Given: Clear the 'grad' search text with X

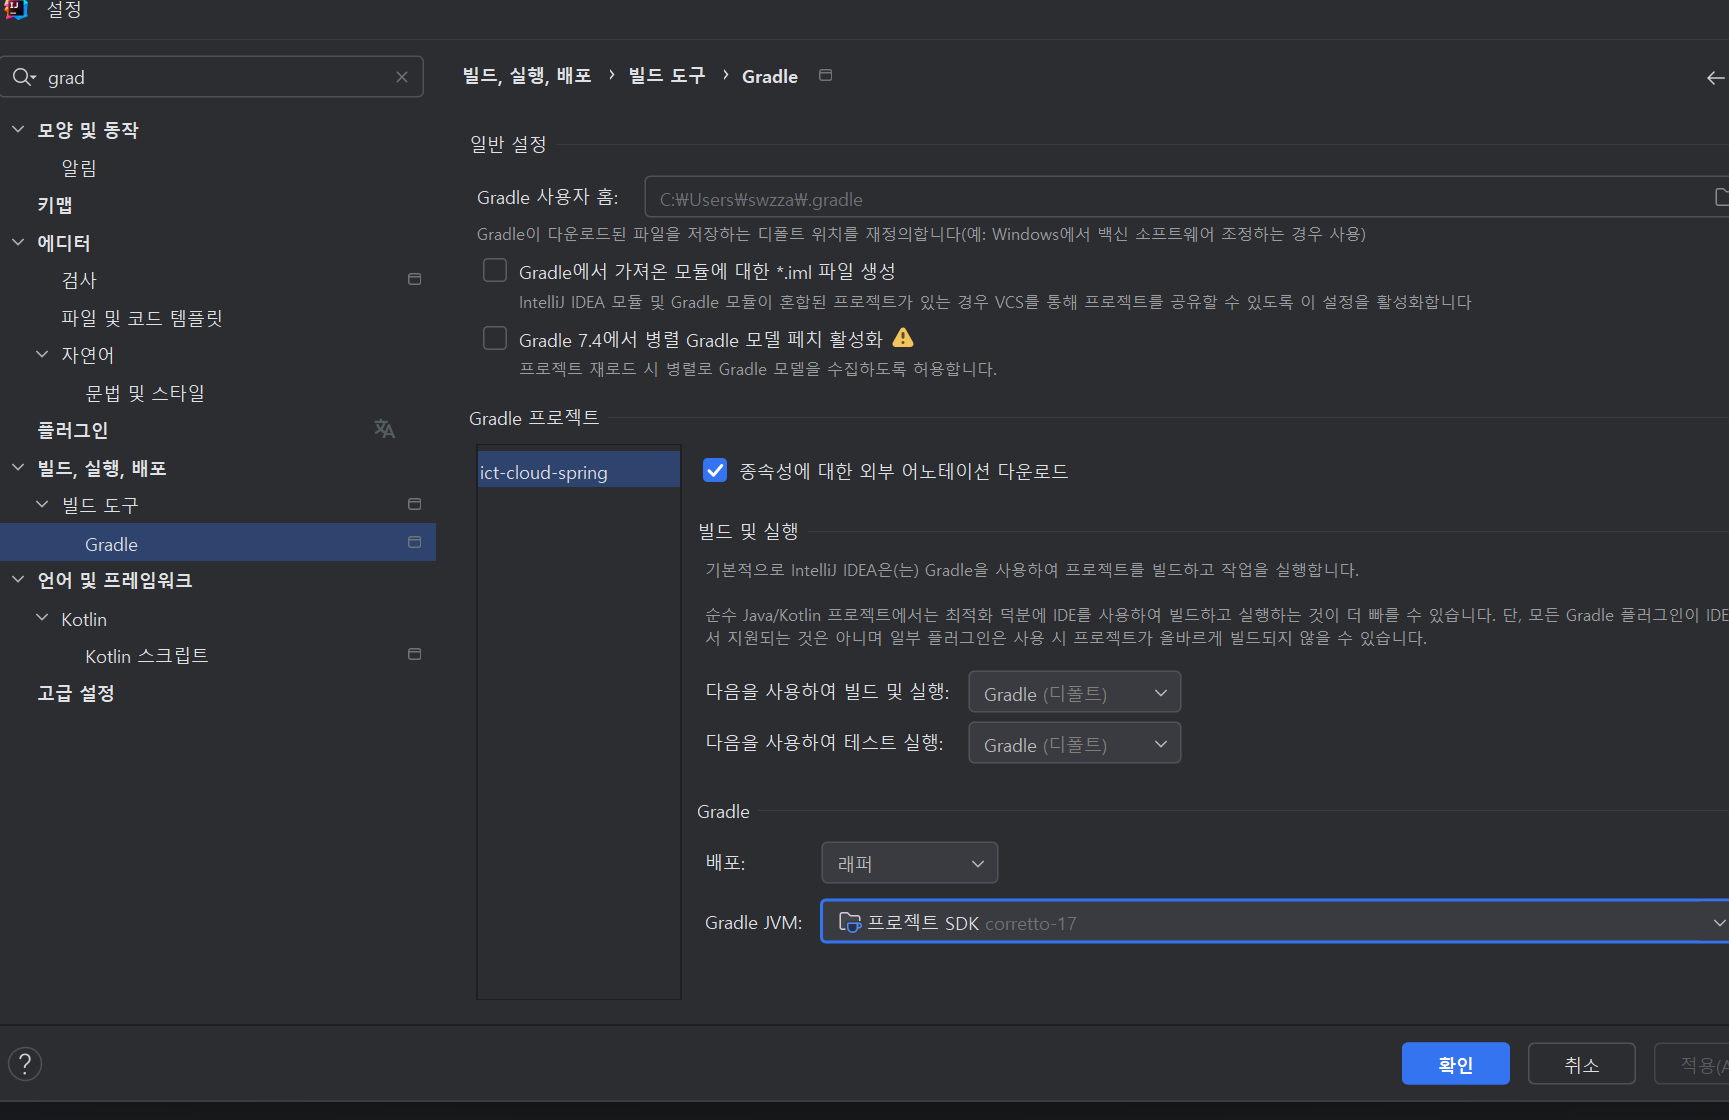Looking at the screenshot, I should tap(401, 77).
